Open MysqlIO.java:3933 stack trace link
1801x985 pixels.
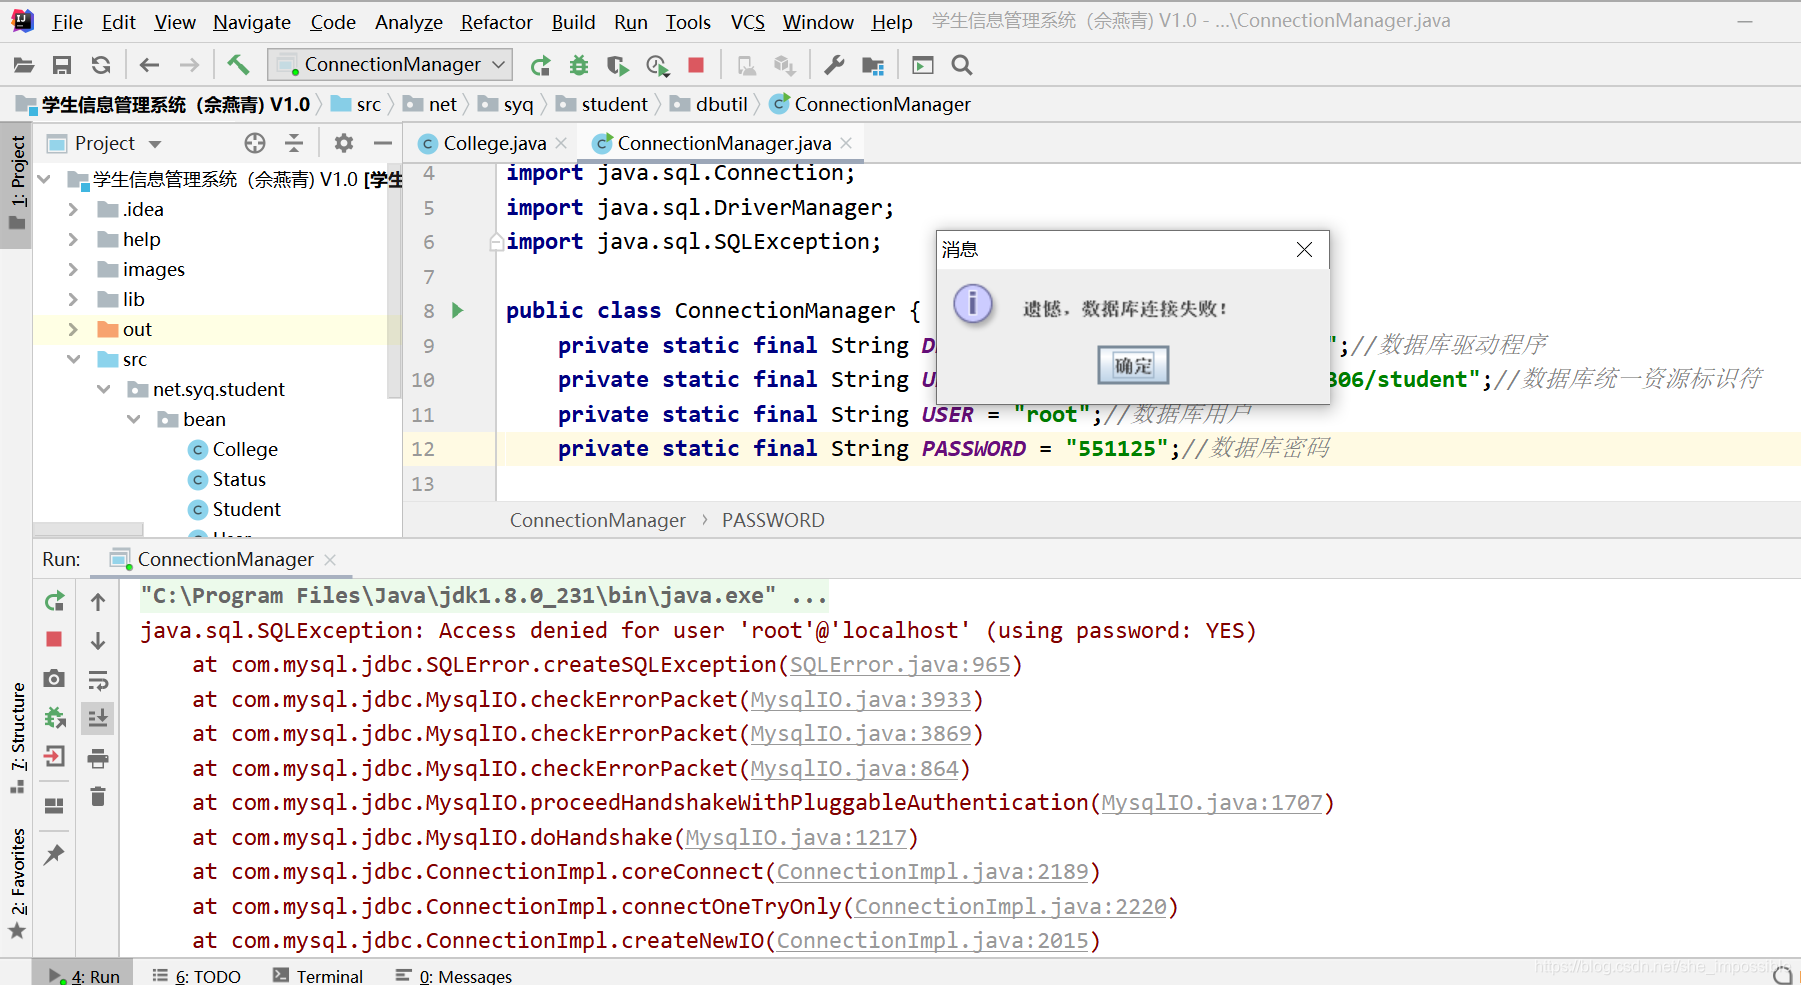[x=861, y=699]
